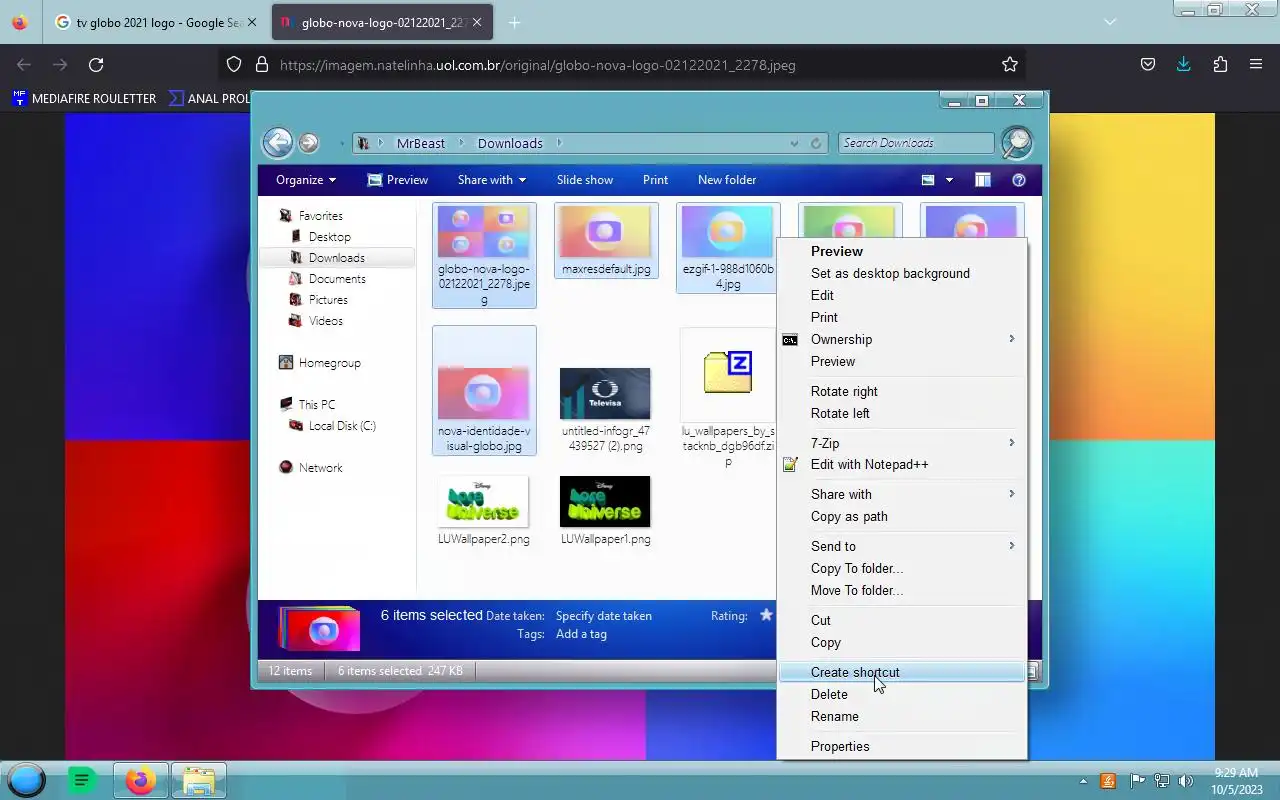Click Add a tag in details pane
Screen dimensions: 1280x800
point(581,634)
